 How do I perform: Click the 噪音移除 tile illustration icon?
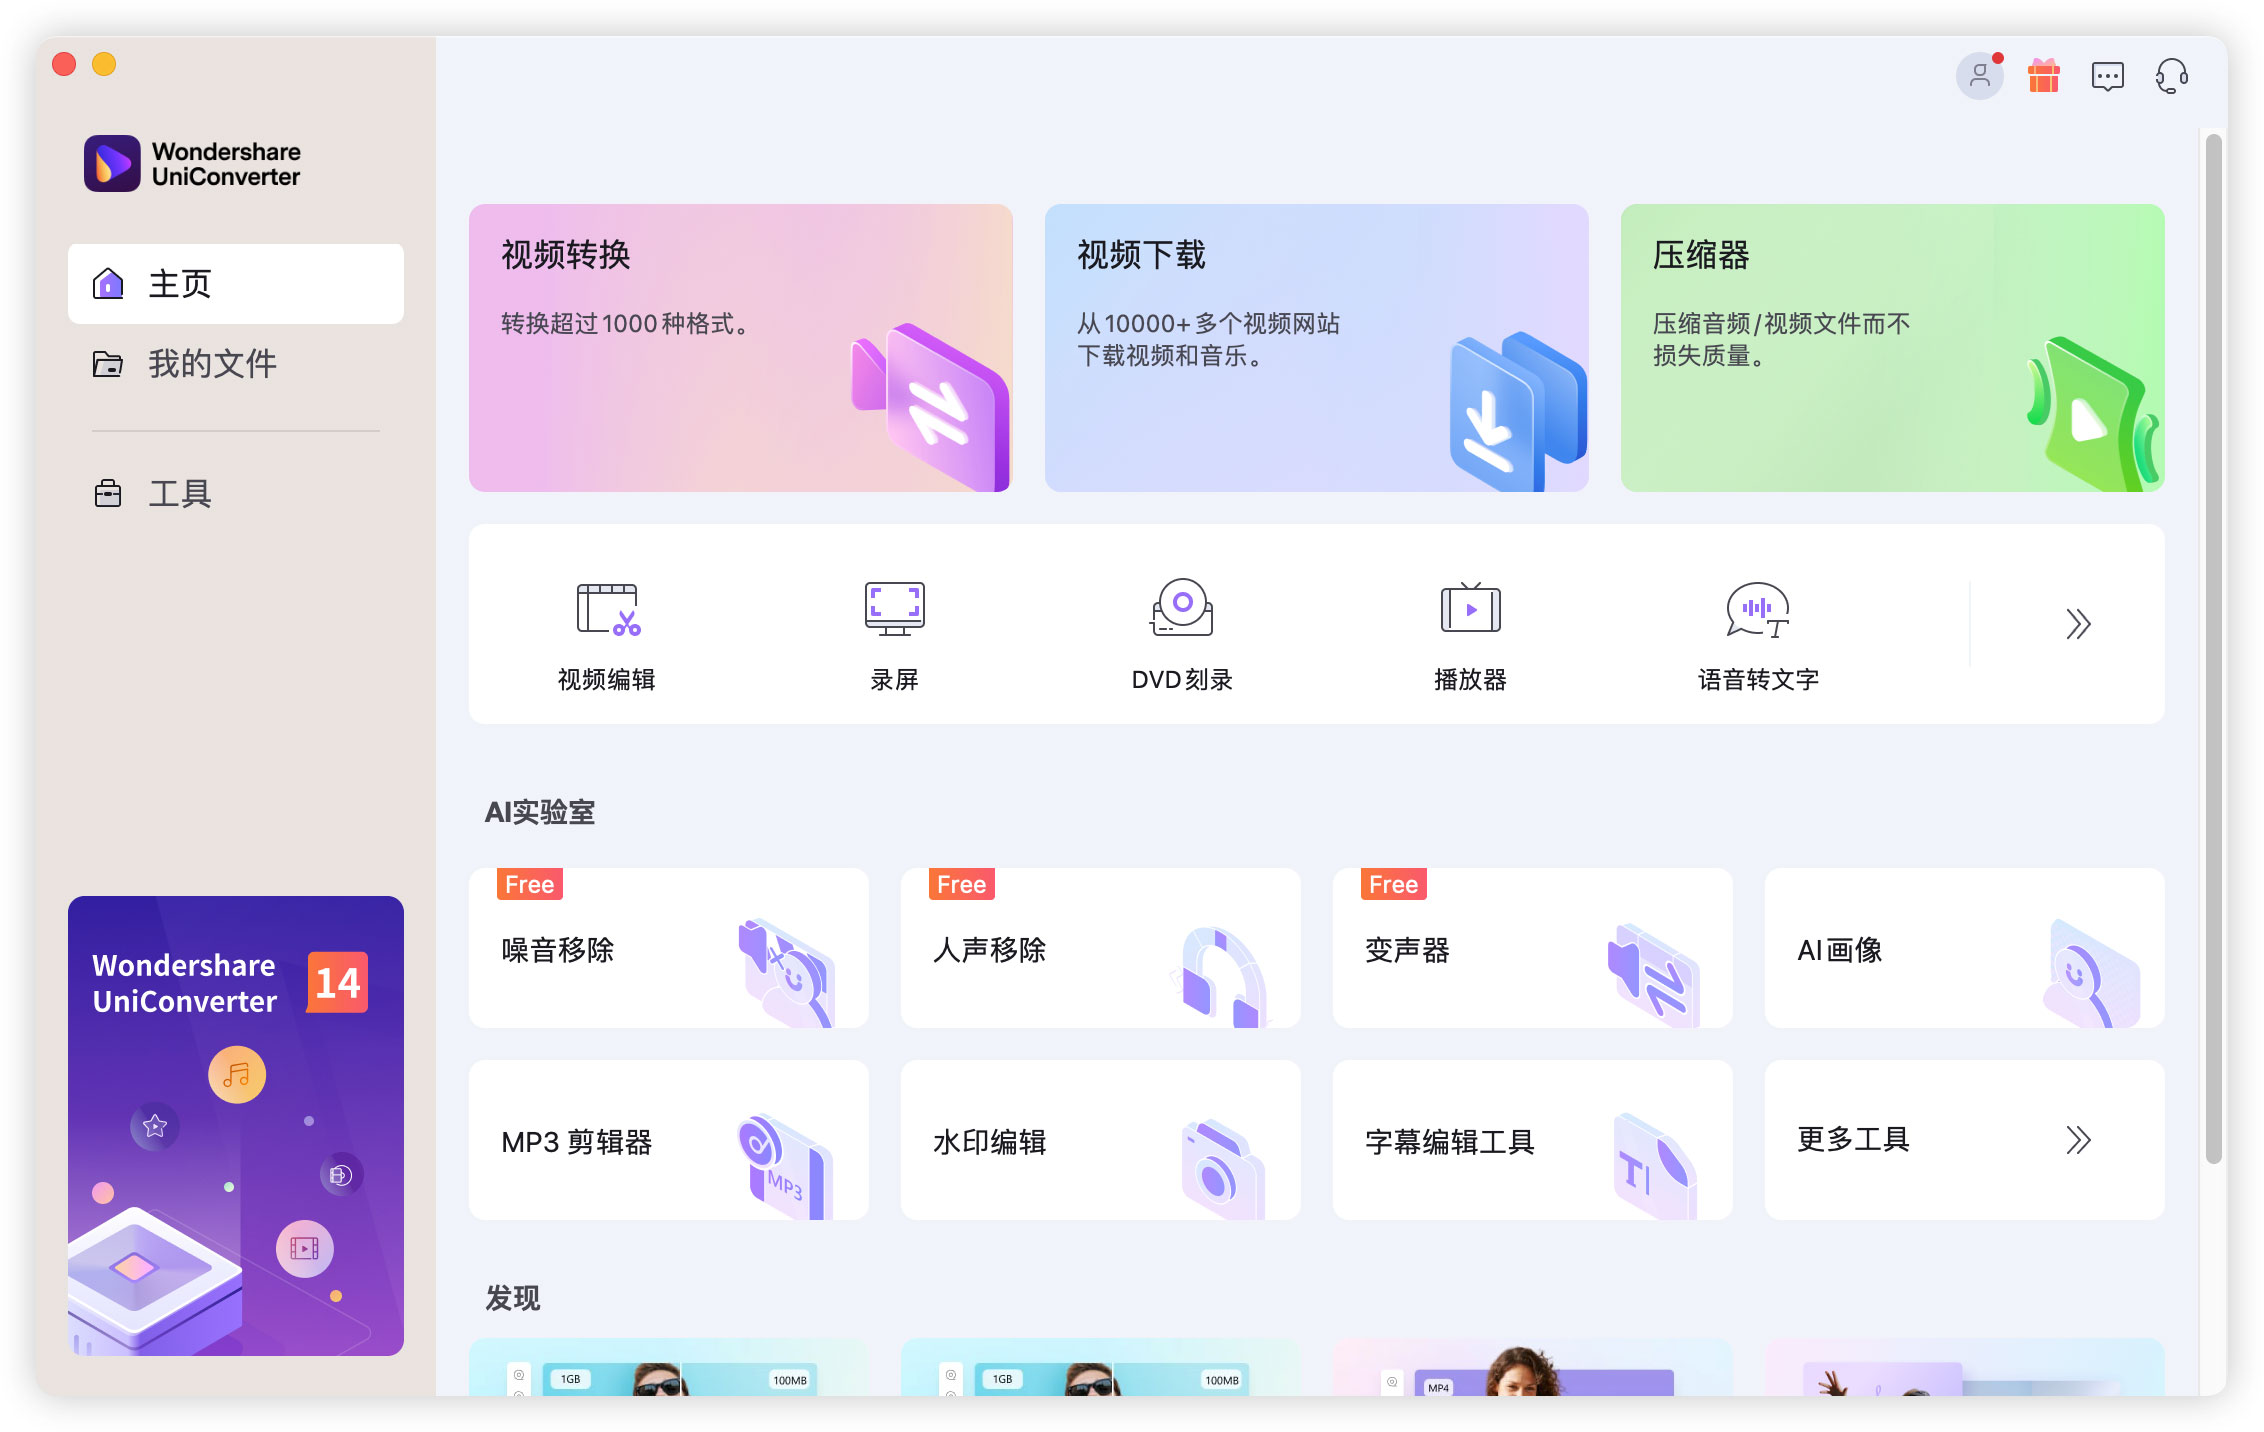(x=787, y=973)
